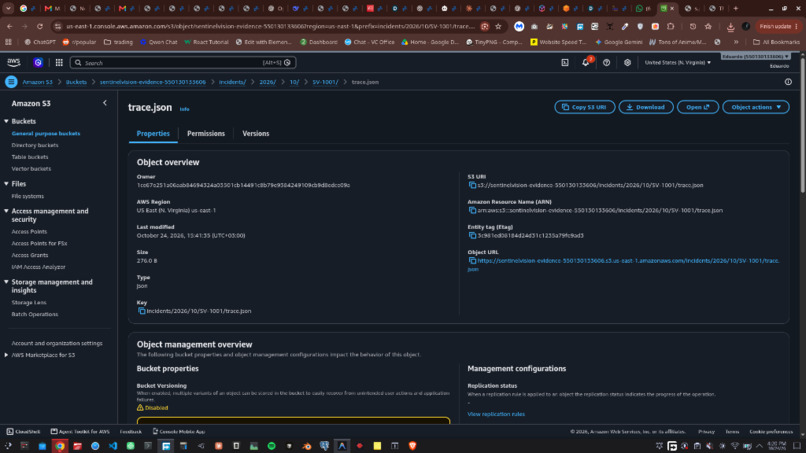The height and width of the screenshot is (453, 806).
Task: Open browser downloads icon
Action: coord(730,26)
